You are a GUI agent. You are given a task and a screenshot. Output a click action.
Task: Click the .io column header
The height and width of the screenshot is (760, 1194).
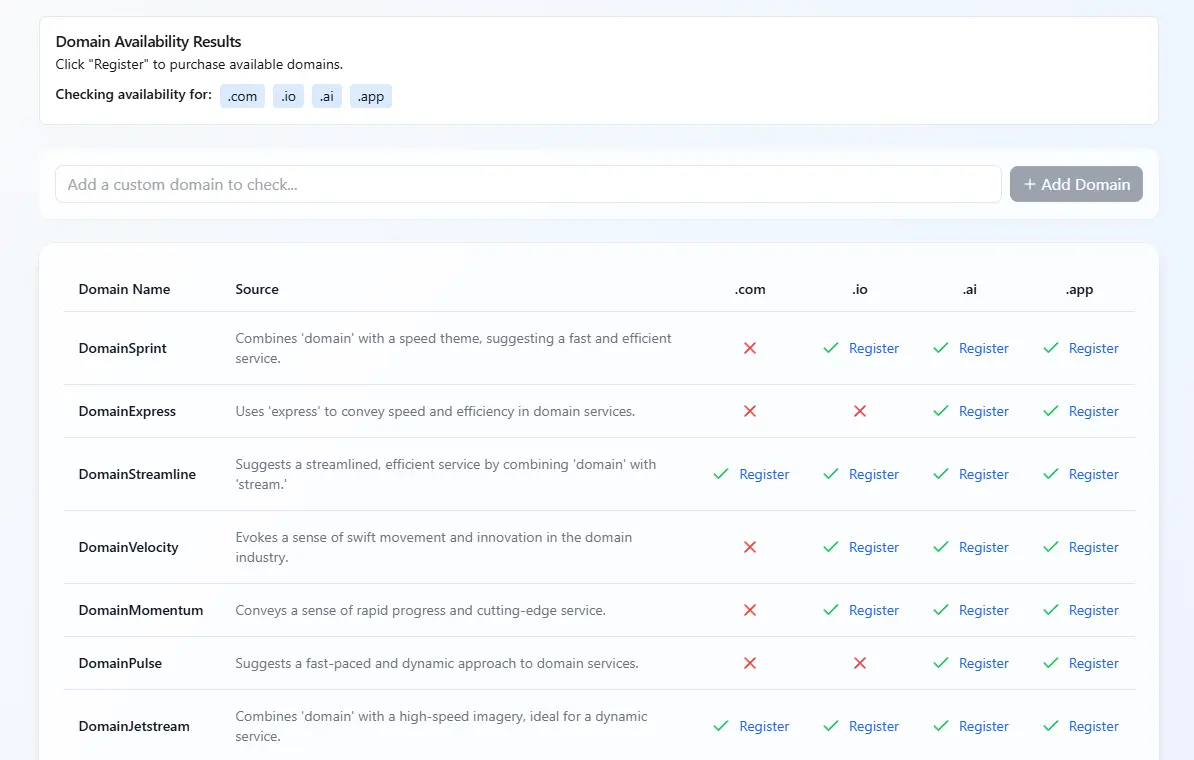click(x=859, y=289)
